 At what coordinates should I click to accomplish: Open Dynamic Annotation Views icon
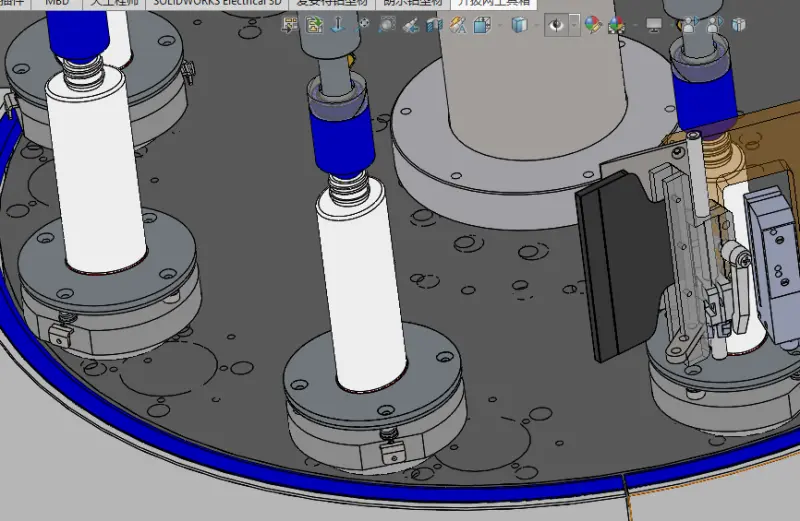point(458,24)
